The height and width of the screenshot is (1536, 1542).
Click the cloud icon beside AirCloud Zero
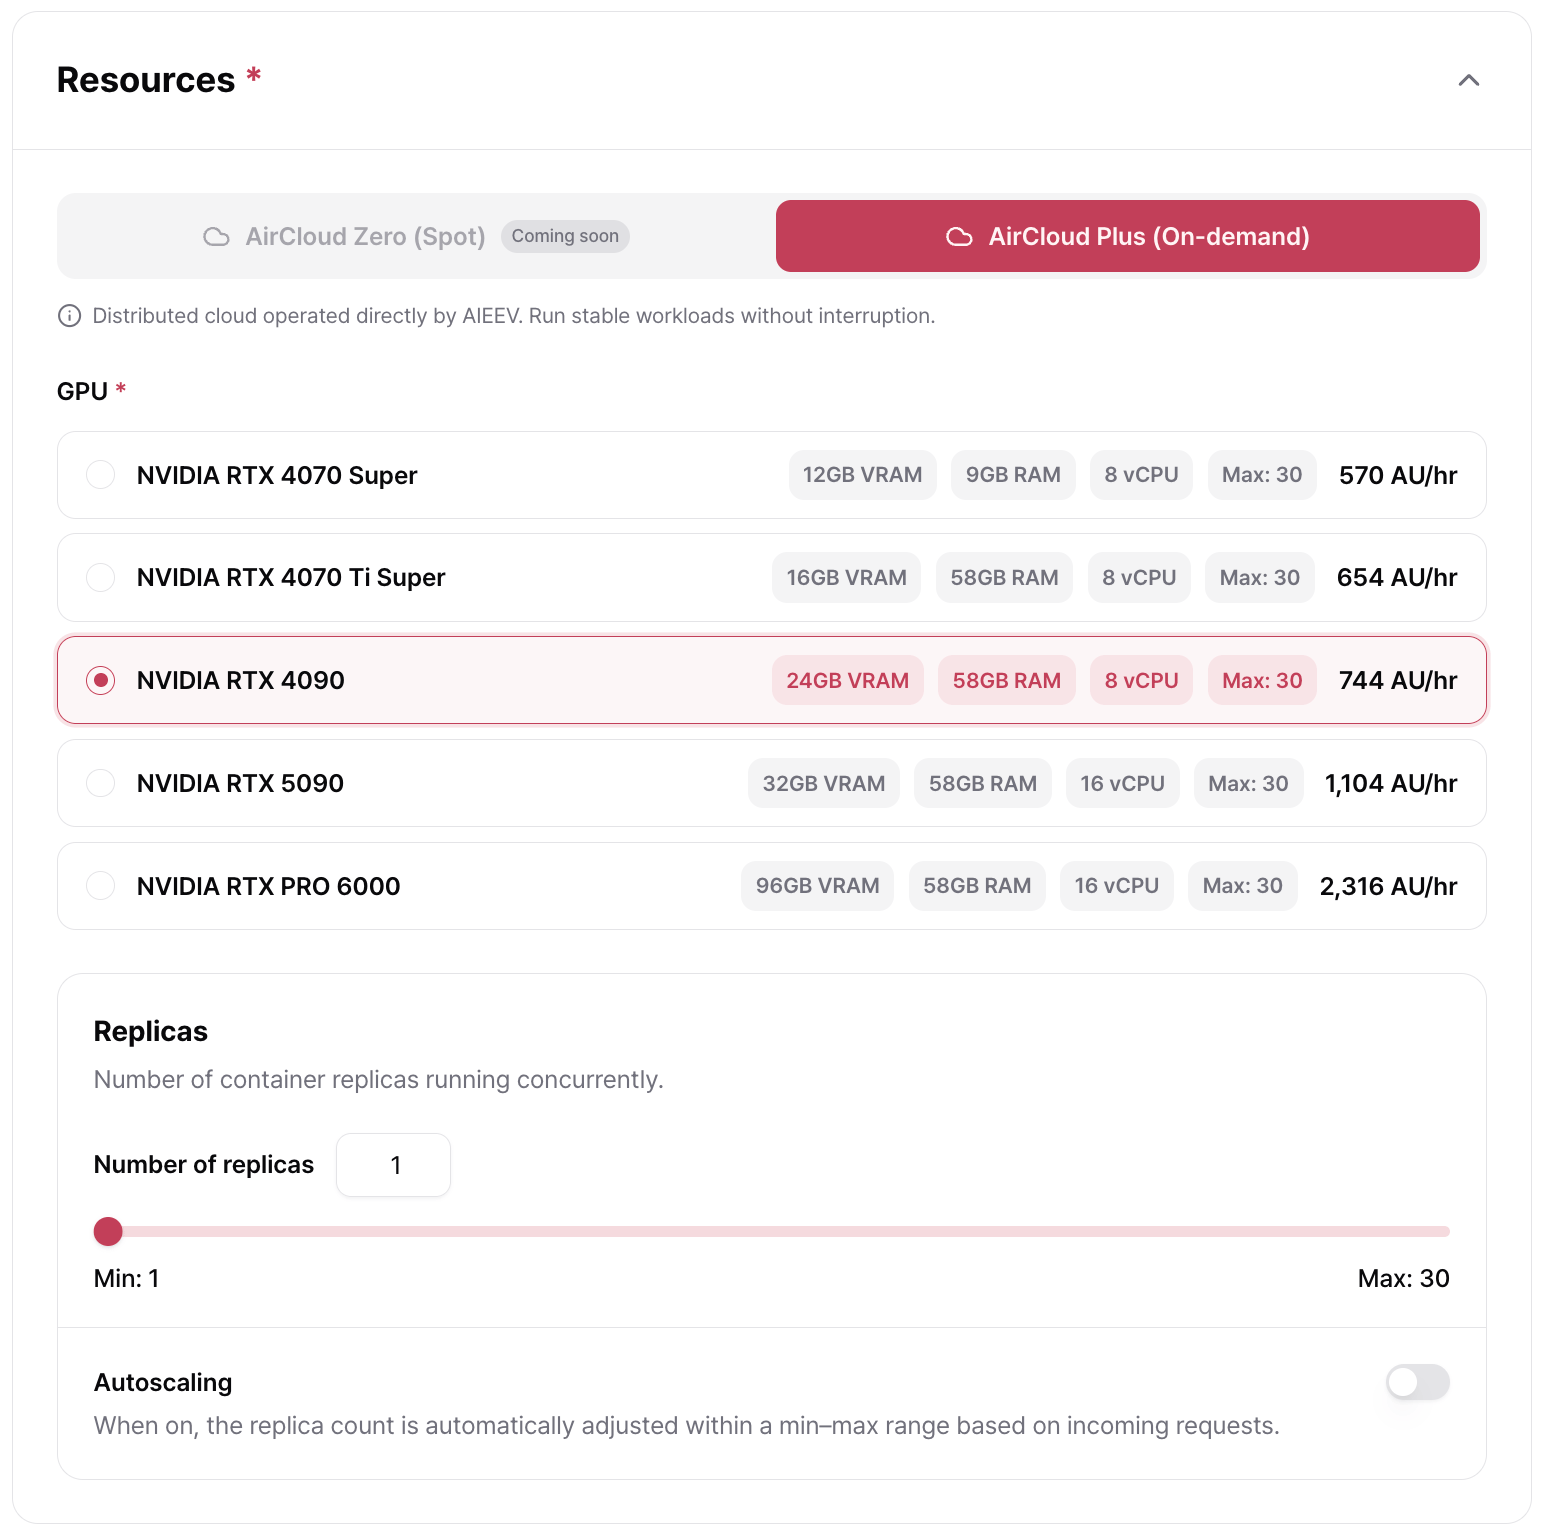[216, 237]
